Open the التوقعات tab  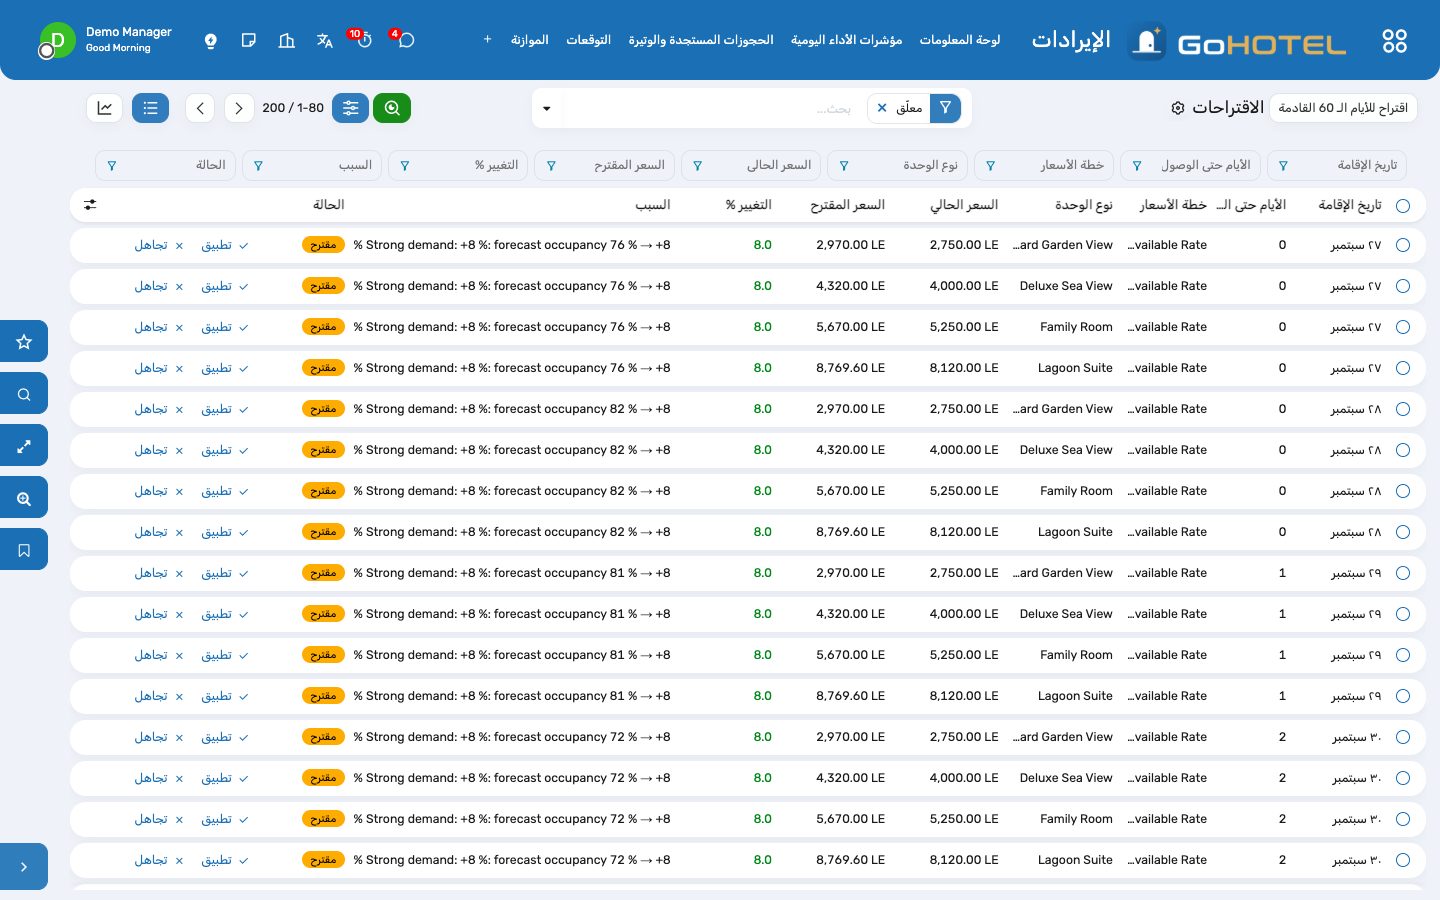[588, 40]
